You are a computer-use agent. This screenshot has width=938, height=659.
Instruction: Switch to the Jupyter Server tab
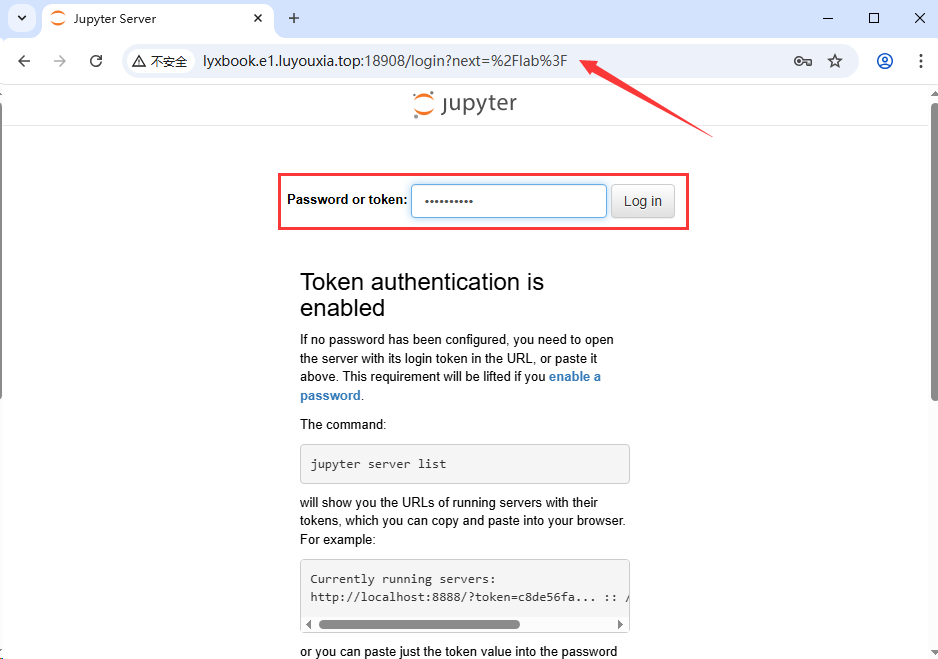coord(140,18)
